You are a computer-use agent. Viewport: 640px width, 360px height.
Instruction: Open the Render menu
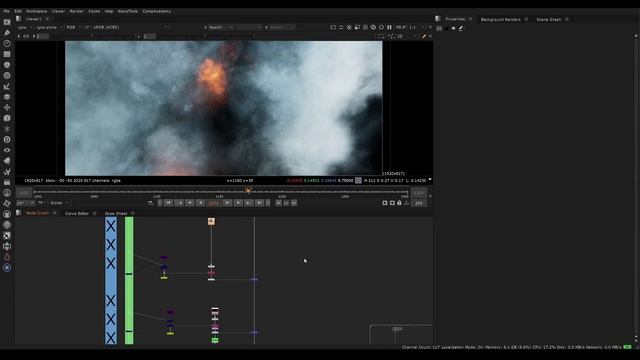pos(76,11)
